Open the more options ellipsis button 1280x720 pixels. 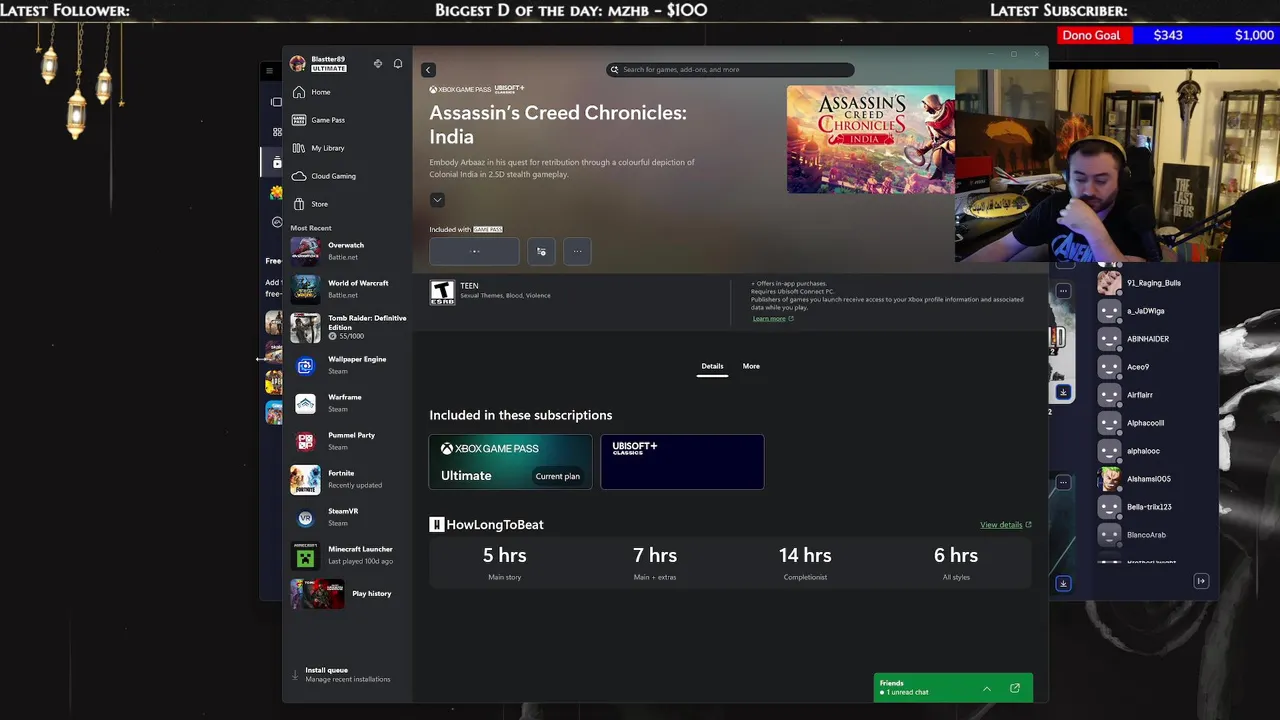(577, 251)
